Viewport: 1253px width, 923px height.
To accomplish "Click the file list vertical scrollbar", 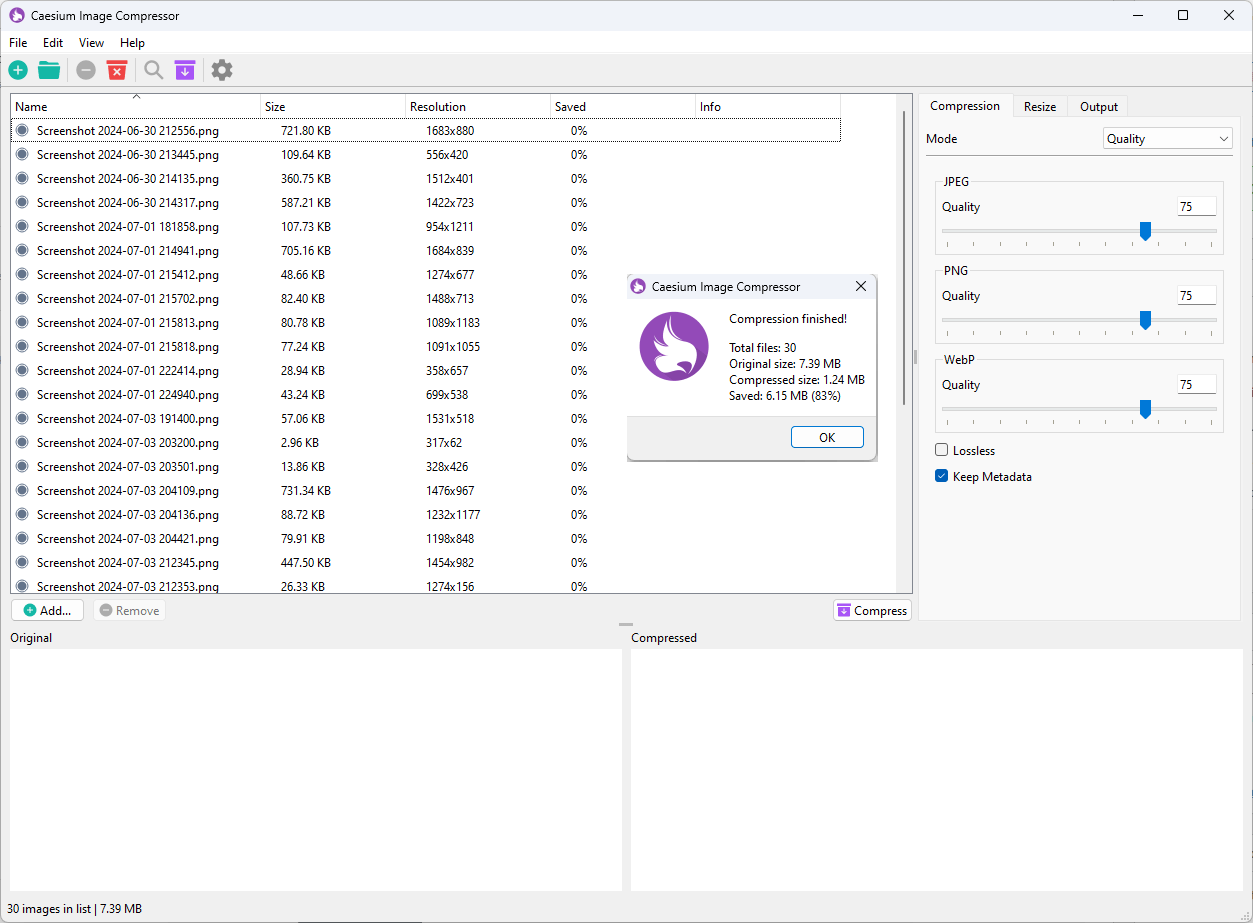I will pyautogui.click(x=904, y=257).
